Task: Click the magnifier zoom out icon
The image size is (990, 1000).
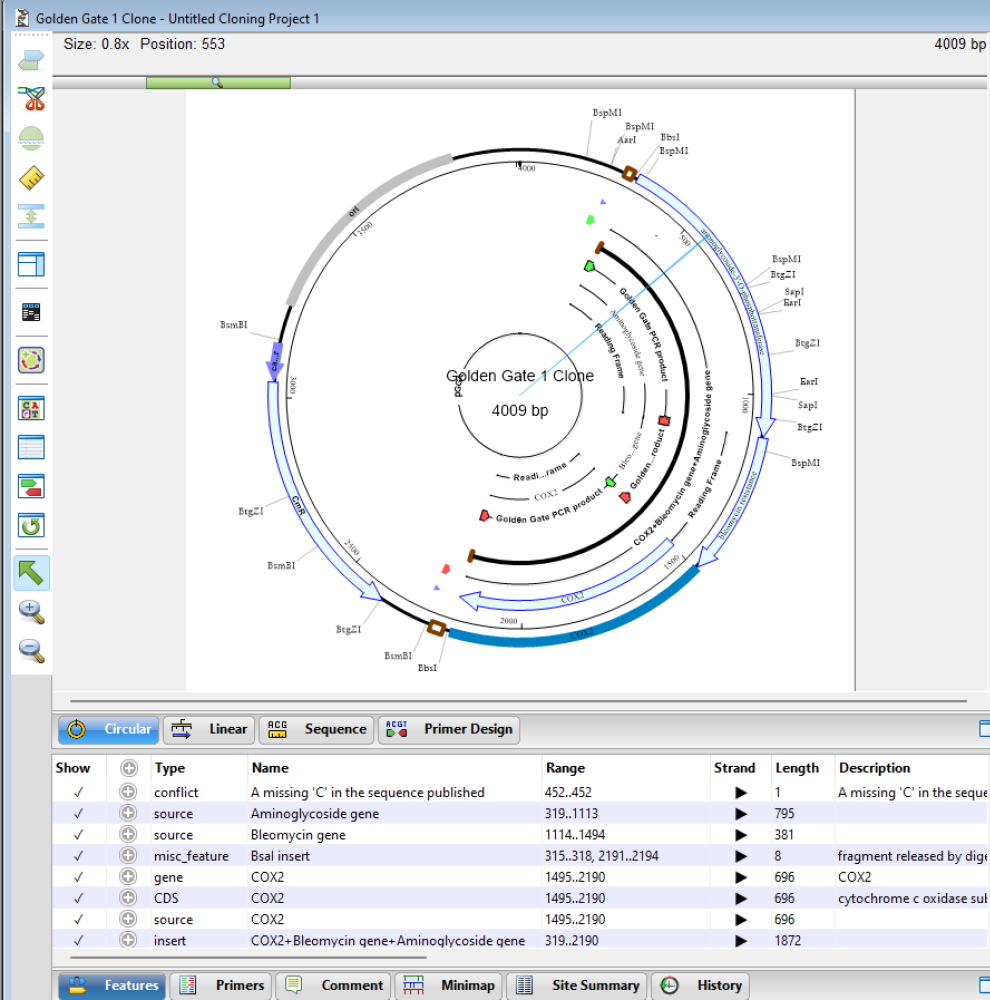Action: [x=32, y=651]
